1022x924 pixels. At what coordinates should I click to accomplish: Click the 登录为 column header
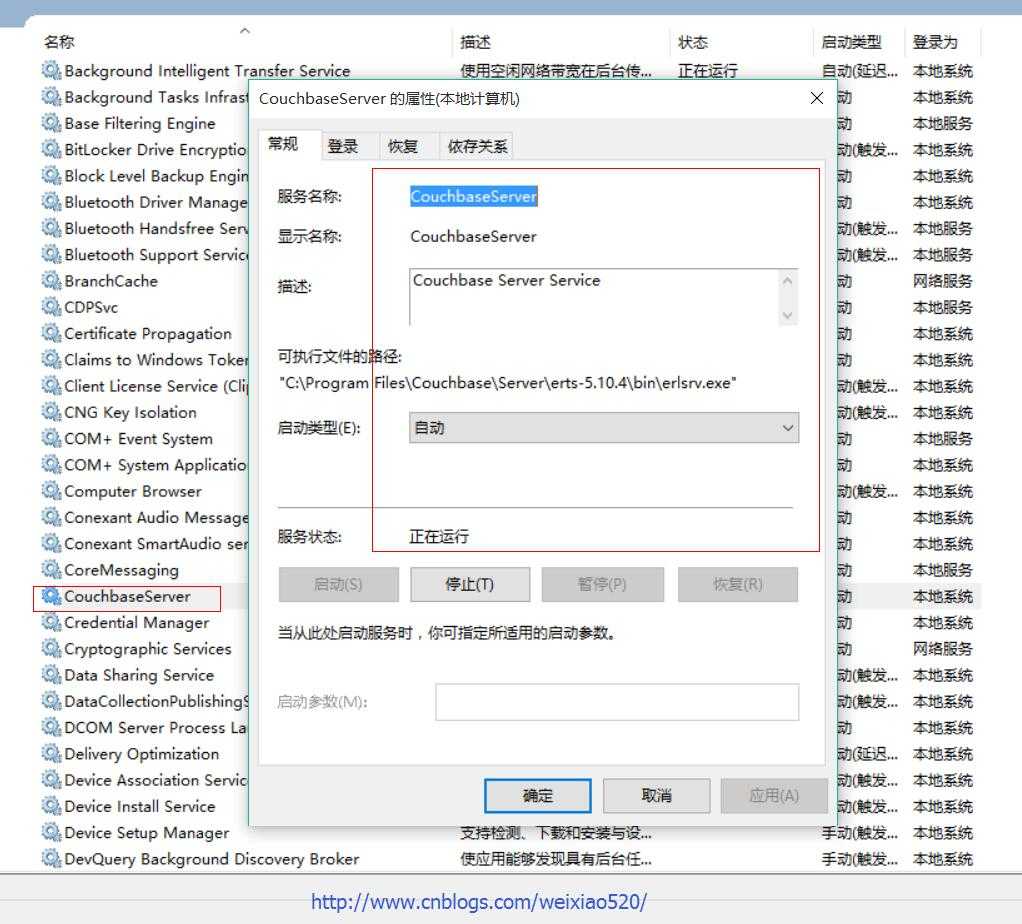click(942, 42)
